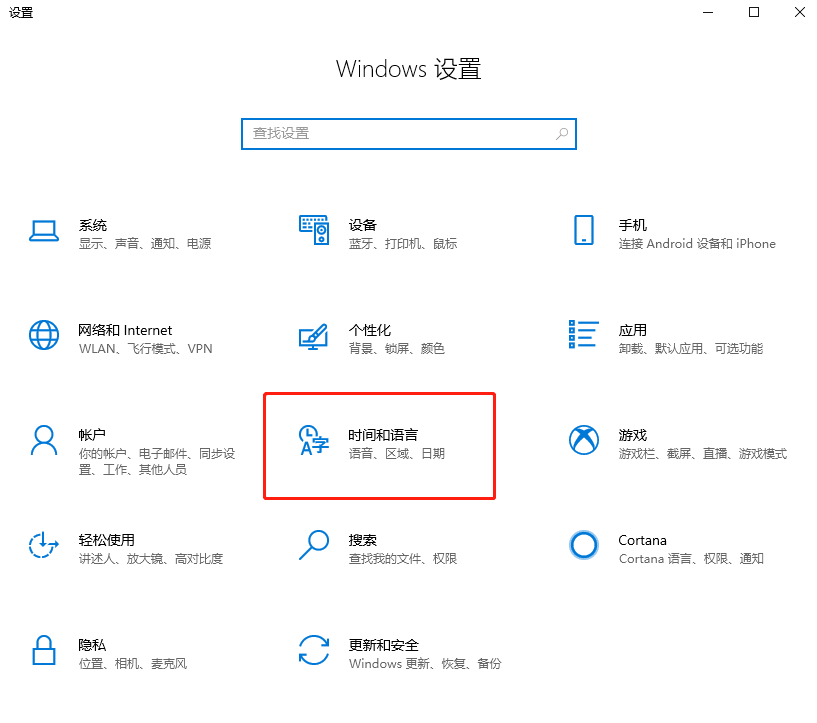Click the text 背景、锁屏、颜色
Viewport: 817px width, 723px height.
(x=397, y=349)
